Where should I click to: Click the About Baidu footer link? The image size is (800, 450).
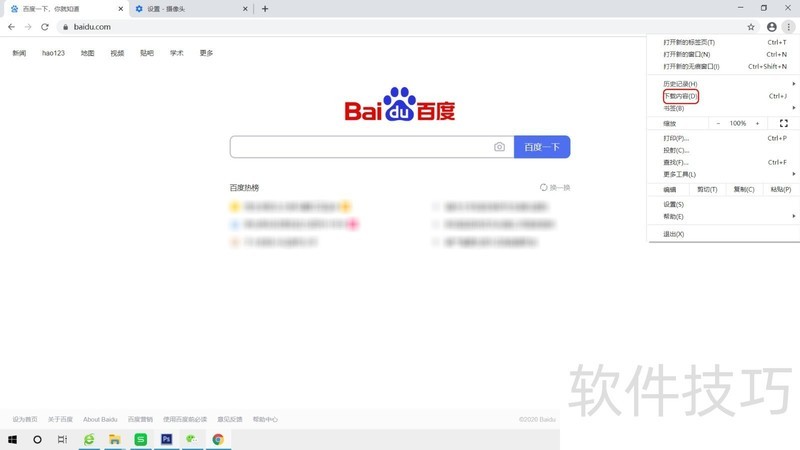tap(100, 419)
